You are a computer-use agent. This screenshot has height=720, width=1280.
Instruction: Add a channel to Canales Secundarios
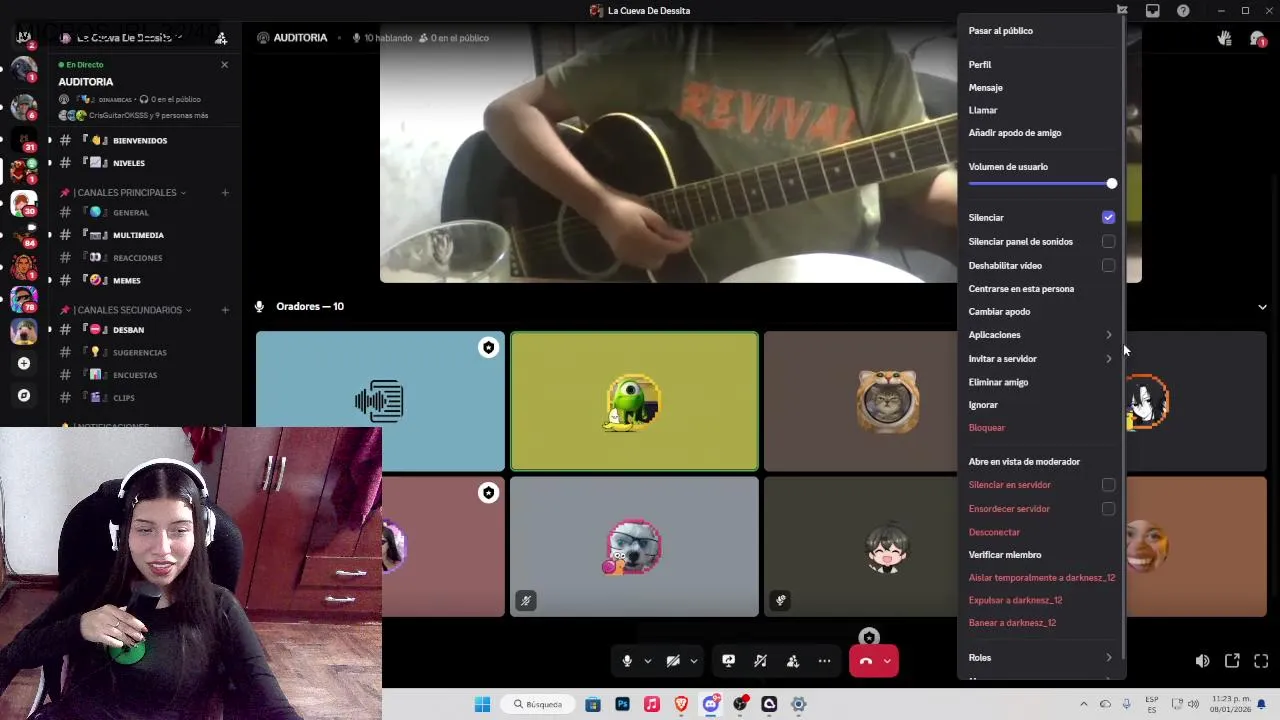225,310
